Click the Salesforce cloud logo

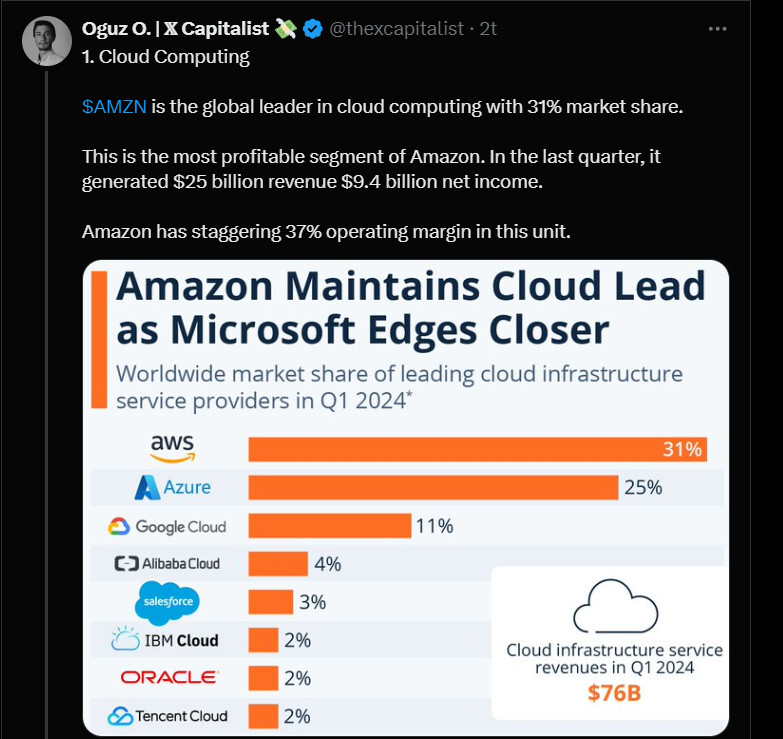click(x=167, y=602)
